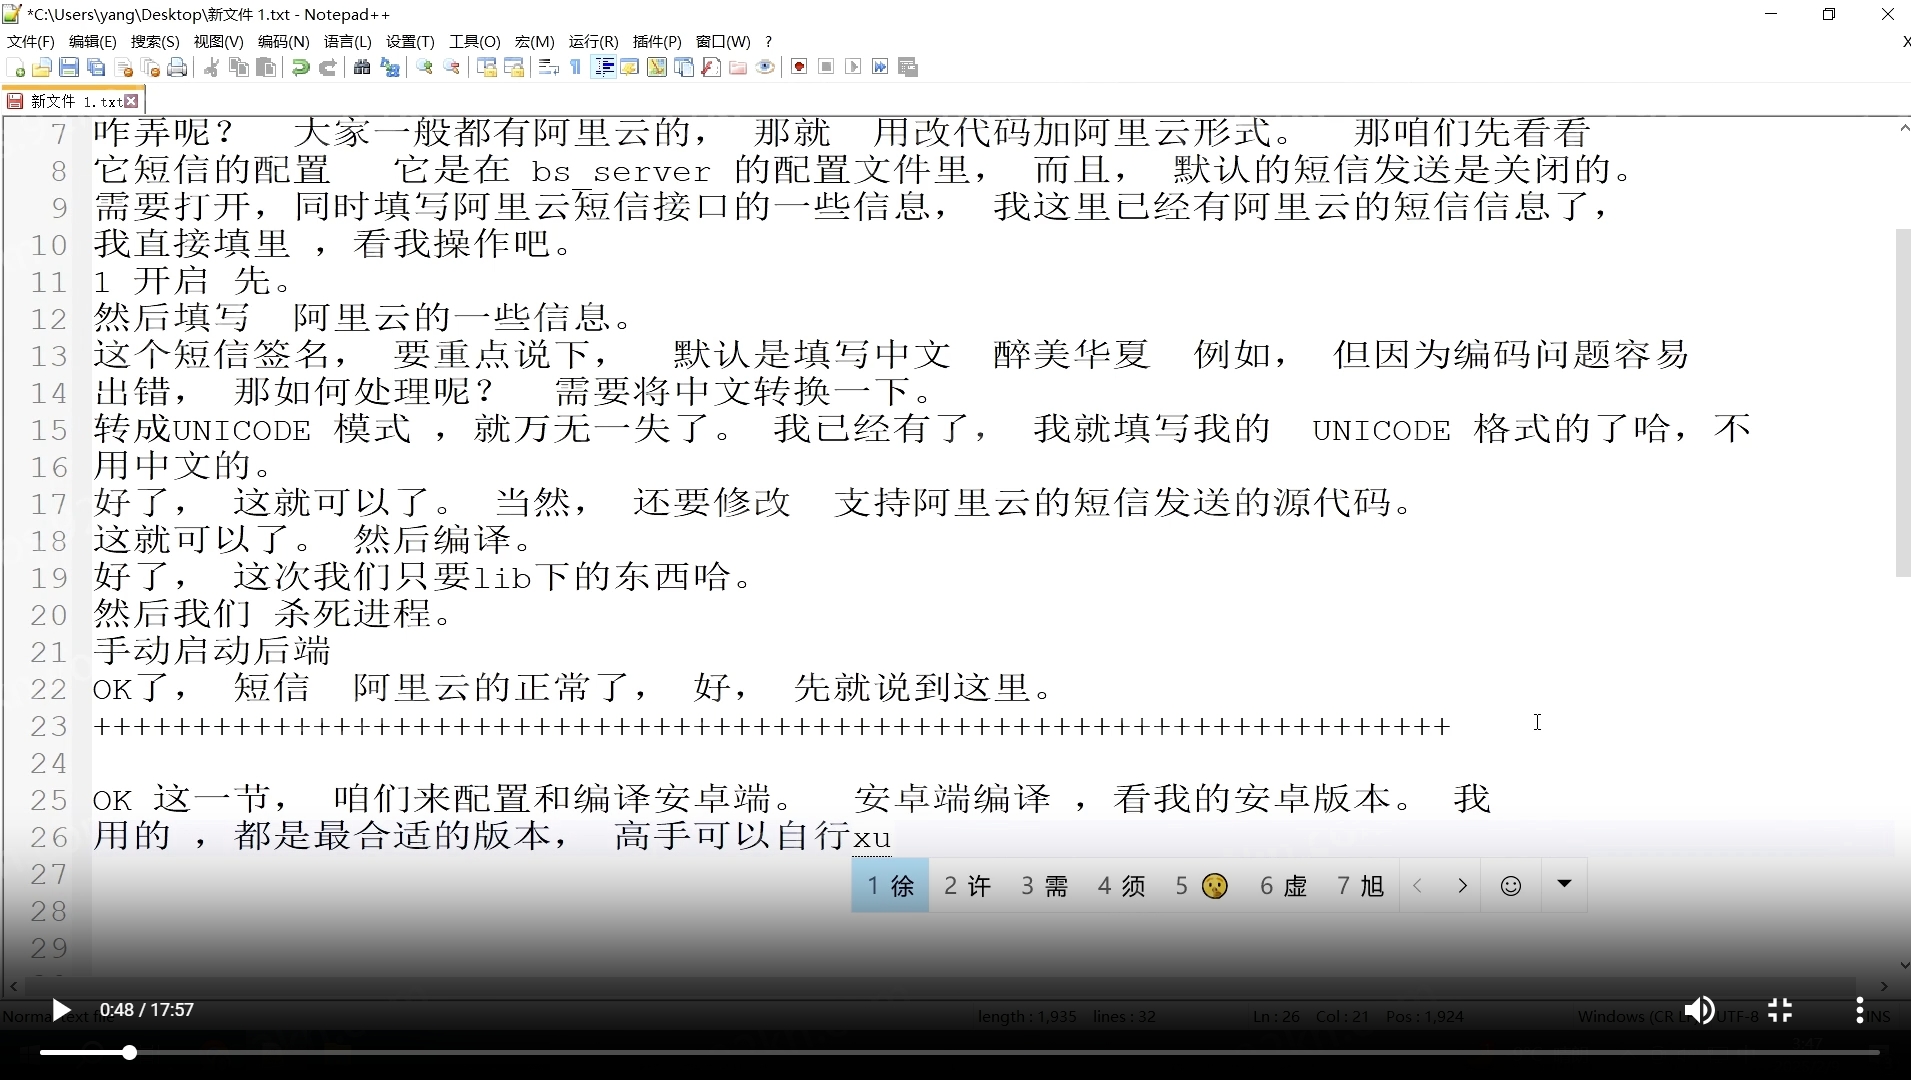Image resolution: width=1911 pixels, height=1080 pixels.
Task: Click the Save All toolbar icon
Action: [96, 67]
